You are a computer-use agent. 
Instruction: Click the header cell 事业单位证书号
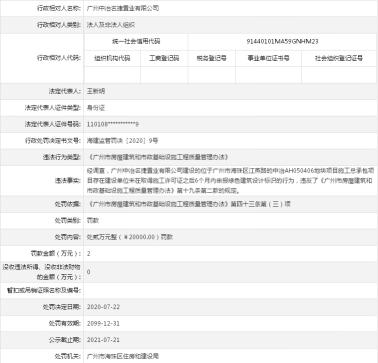(x=268, y=58)
